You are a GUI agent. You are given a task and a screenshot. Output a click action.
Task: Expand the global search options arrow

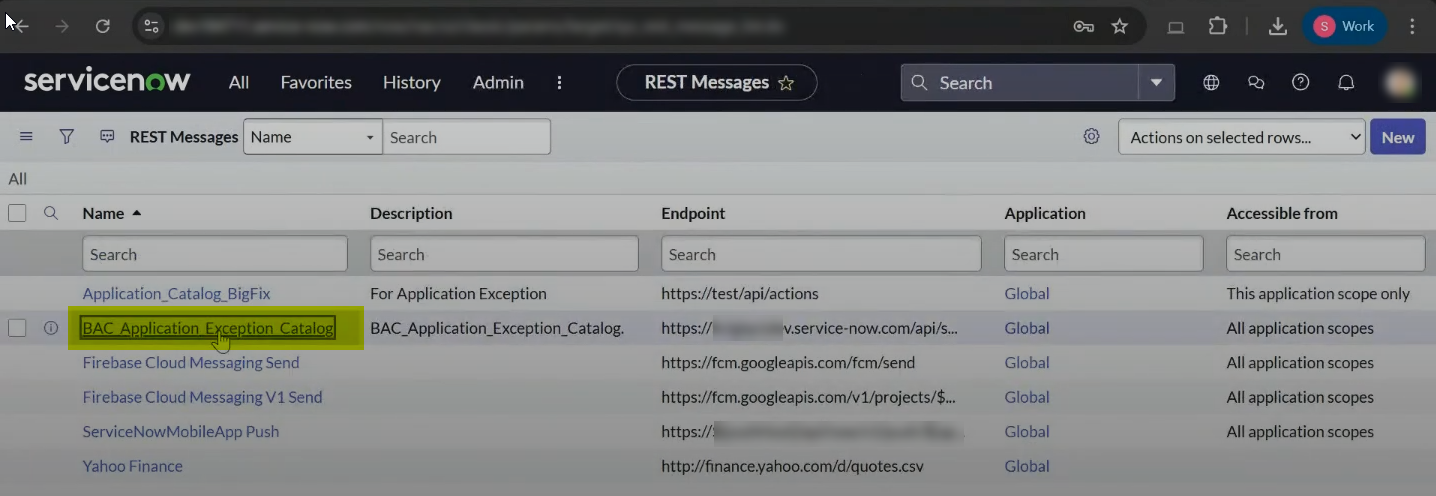point(1156,83)
